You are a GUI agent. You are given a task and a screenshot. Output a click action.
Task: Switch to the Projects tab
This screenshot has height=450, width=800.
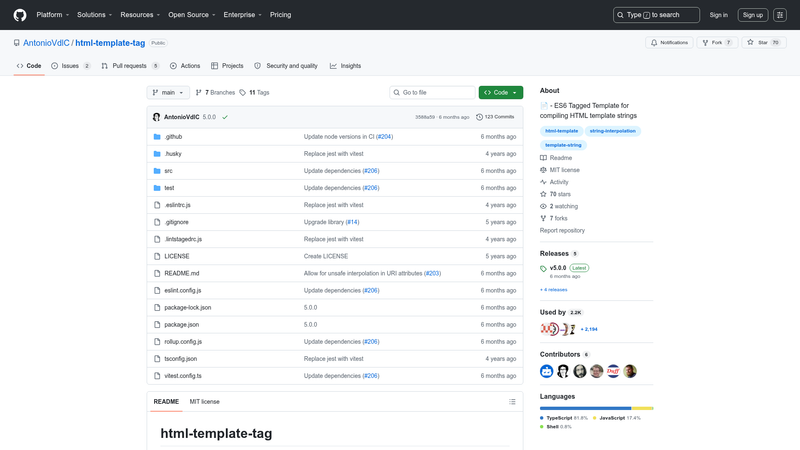pyautogui.click(x=227, y=66)
